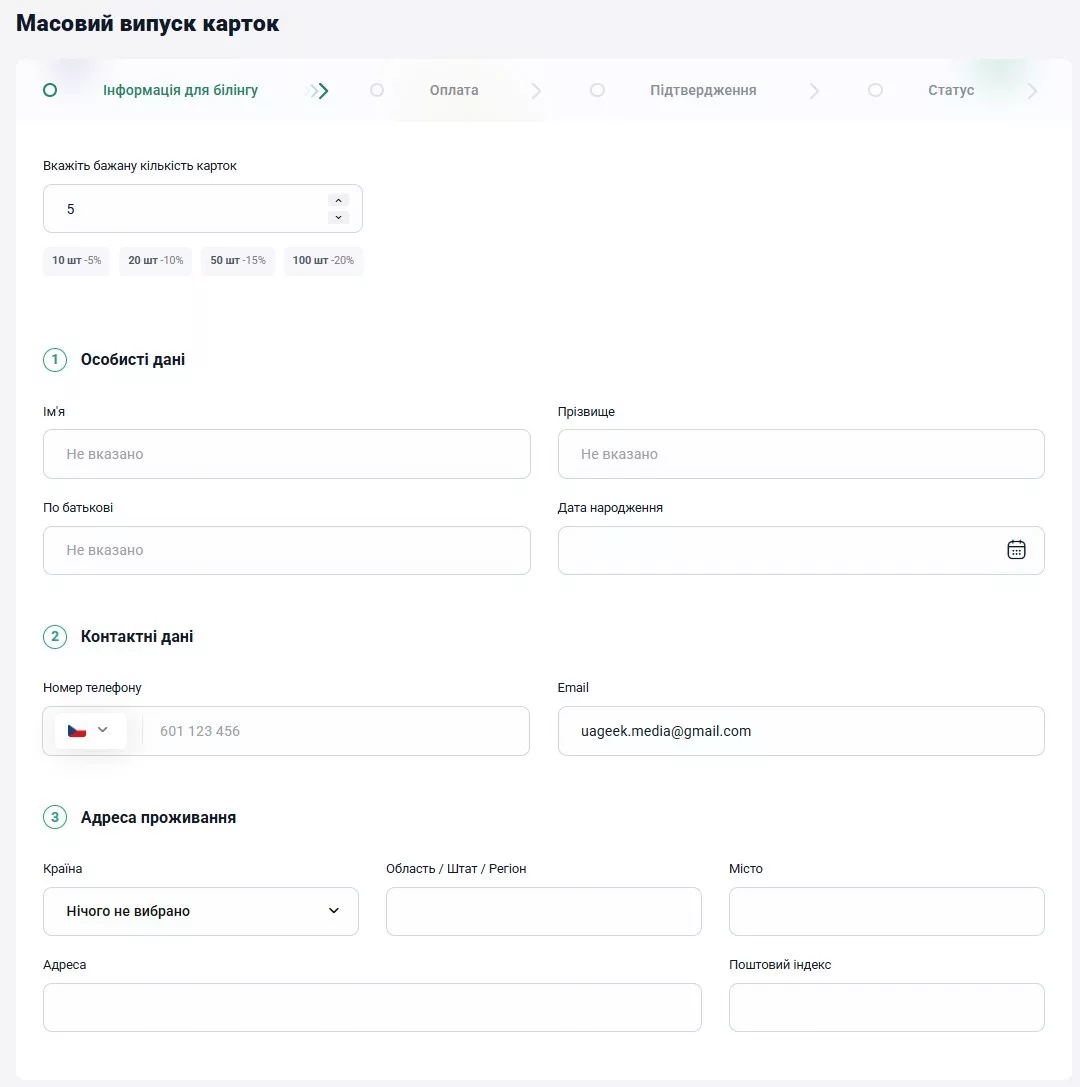Switch to the Підтвердження step
Viewport: 1080px width, 1087px height.
pos(702,90)
